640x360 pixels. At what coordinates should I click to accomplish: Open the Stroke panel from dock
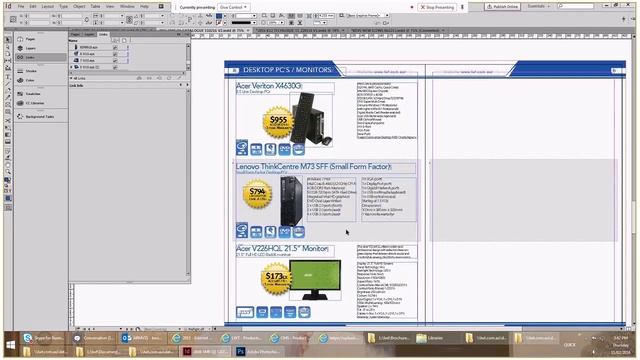pyautogui.click(x=41, y=71)
